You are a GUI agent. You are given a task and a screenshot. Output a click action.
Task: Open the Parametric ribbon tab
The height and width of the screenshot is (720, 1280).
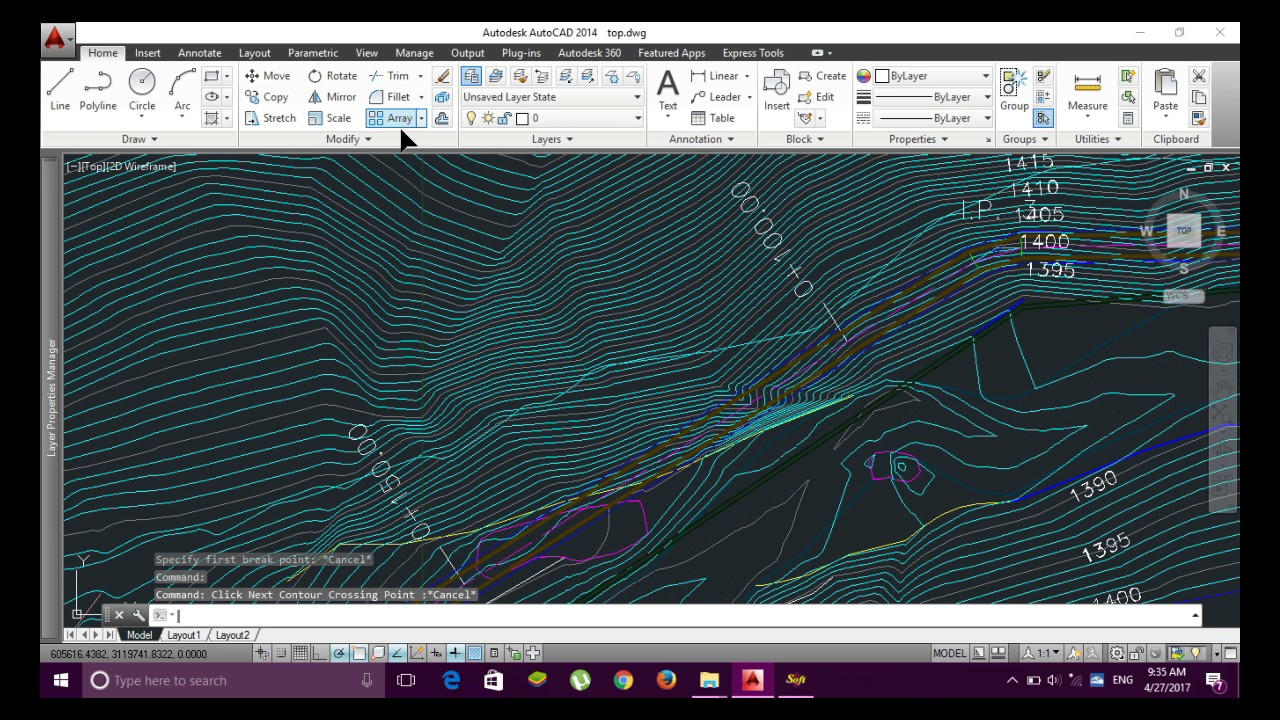click(x=313, y=53)
